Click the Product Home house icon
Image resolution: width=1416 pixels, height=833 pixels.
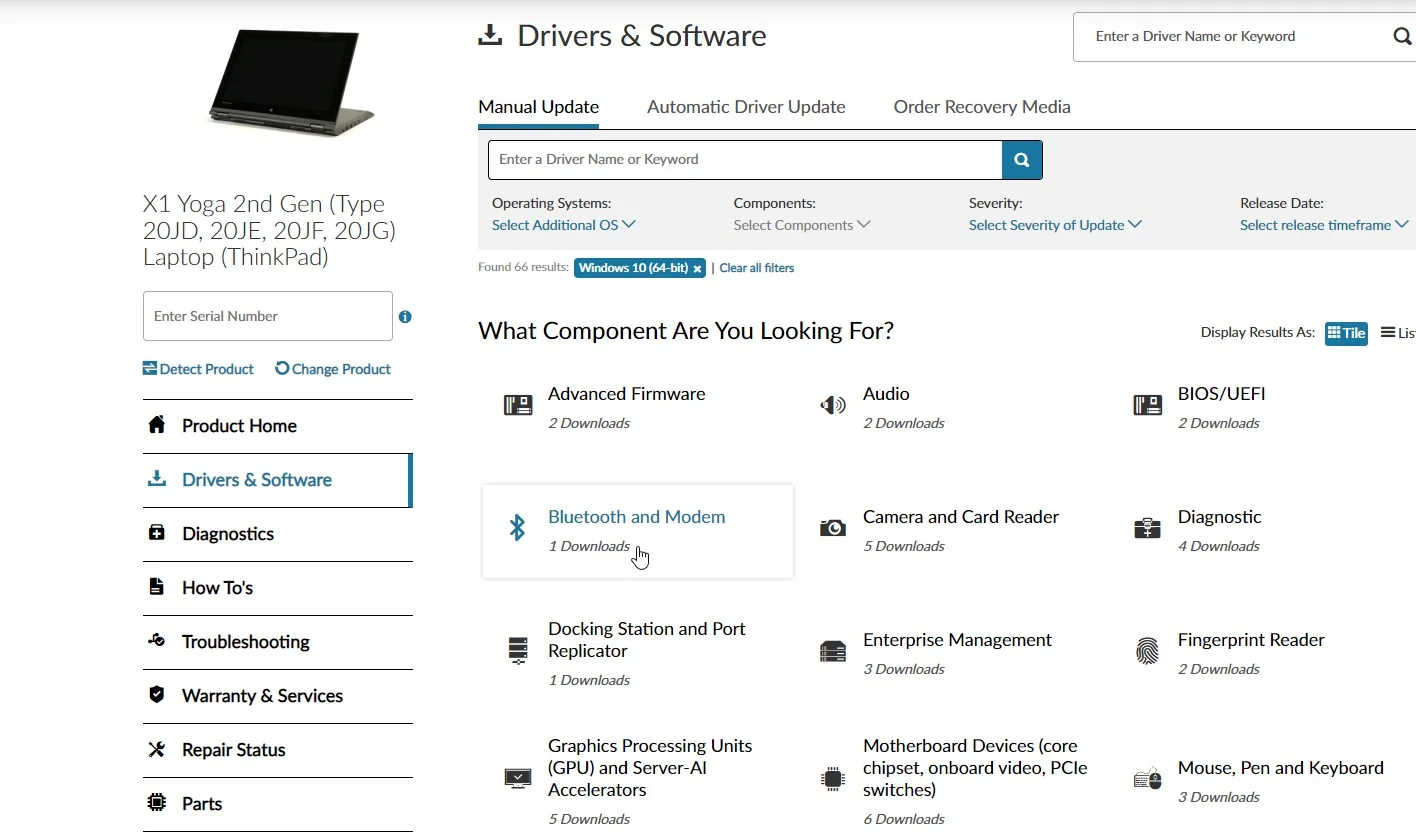pyautogui.click(x=156, y=424)
